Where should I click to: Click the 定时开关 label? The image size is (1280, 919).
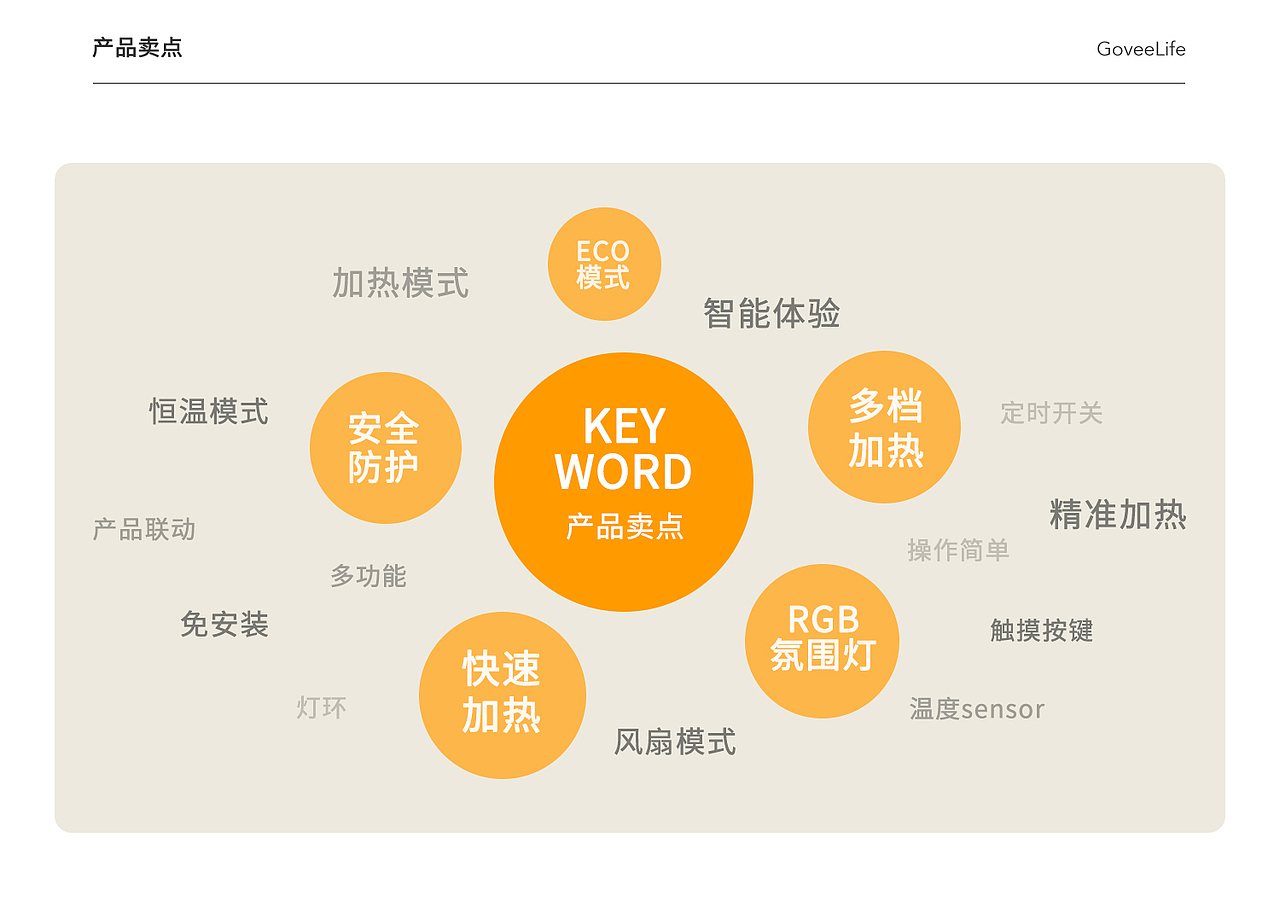pyautogui.click(x=1051, y=413)
